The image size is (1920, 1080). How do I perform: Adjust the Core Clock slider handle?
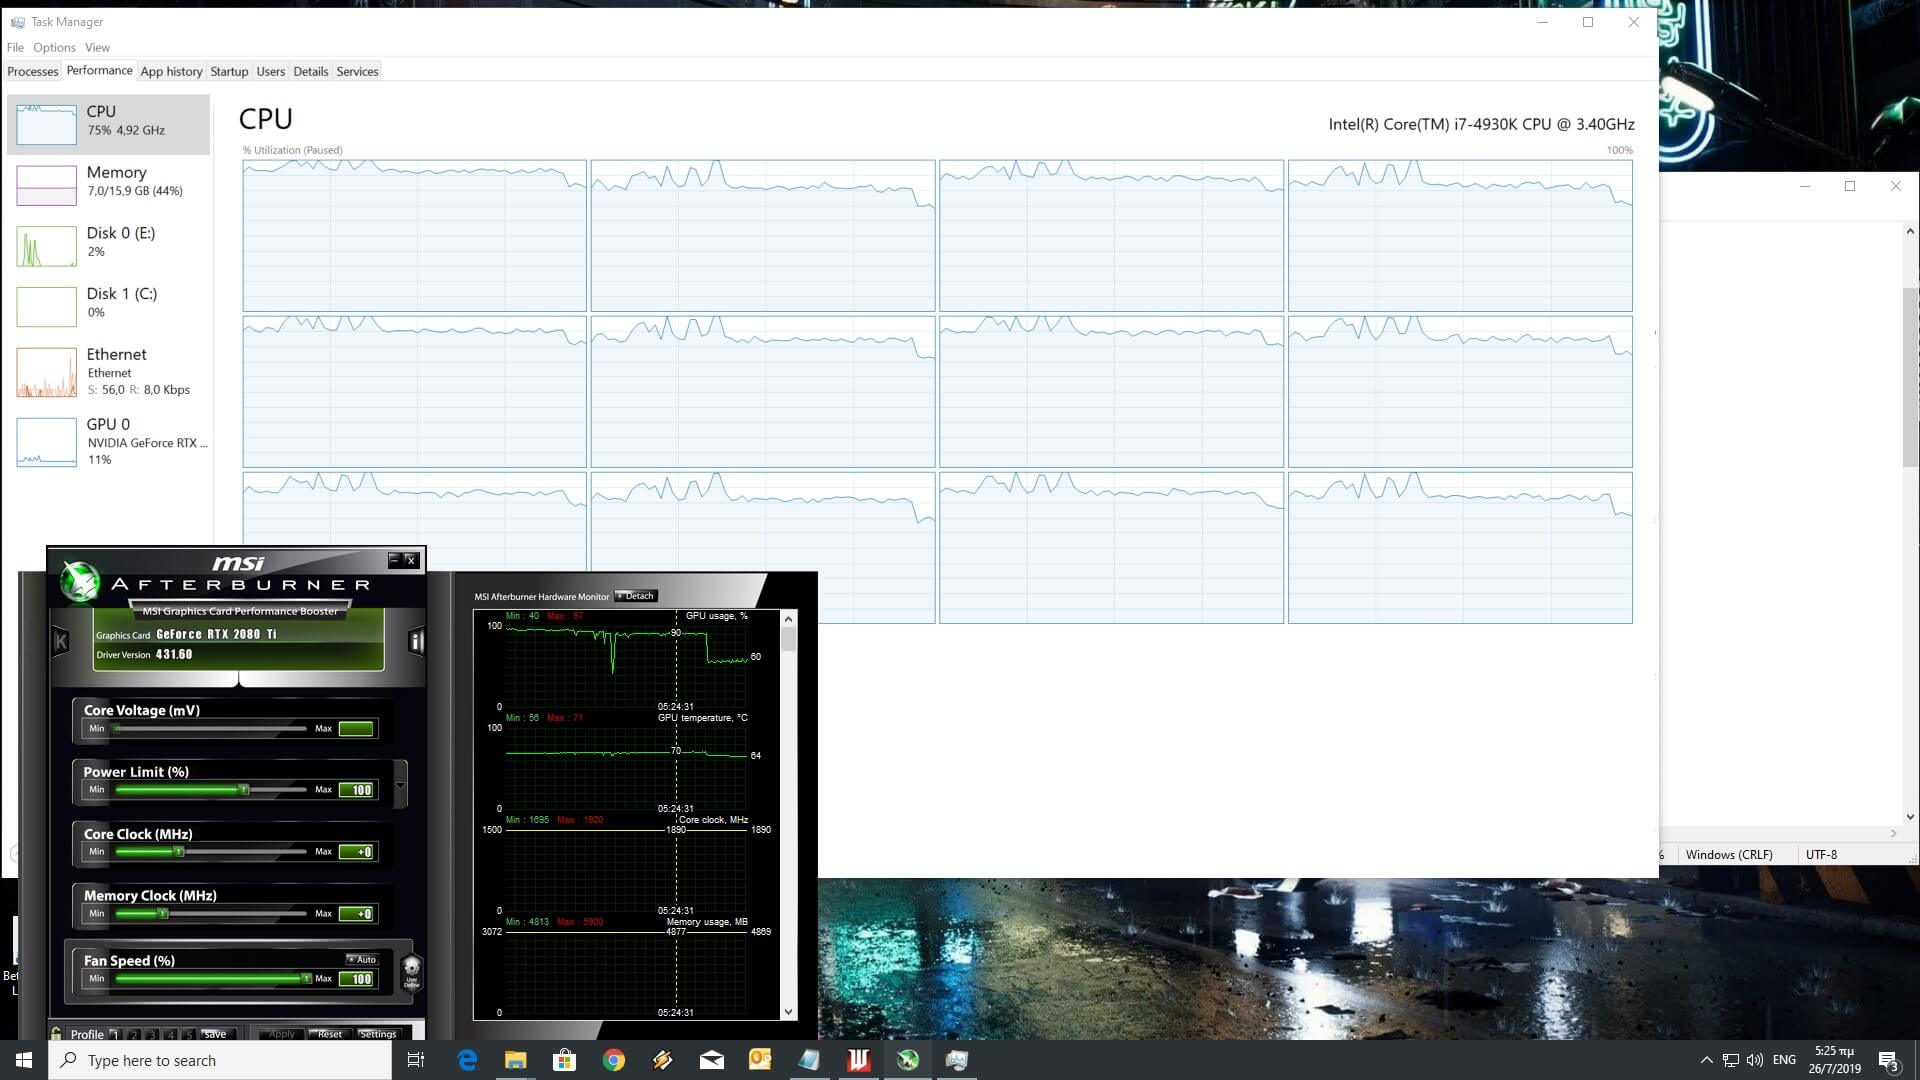tap(179, 852)
